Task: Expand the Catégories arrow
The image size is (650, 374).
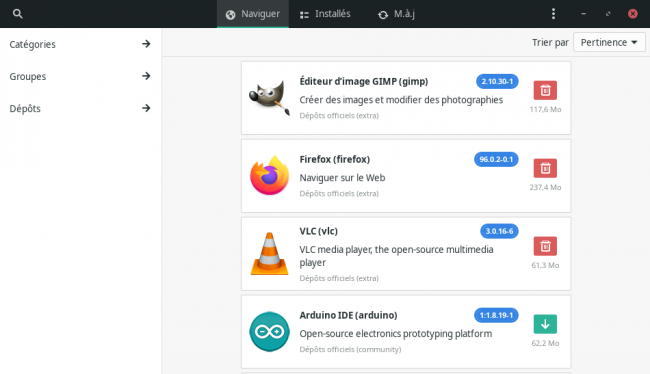Action: point(146,44)
